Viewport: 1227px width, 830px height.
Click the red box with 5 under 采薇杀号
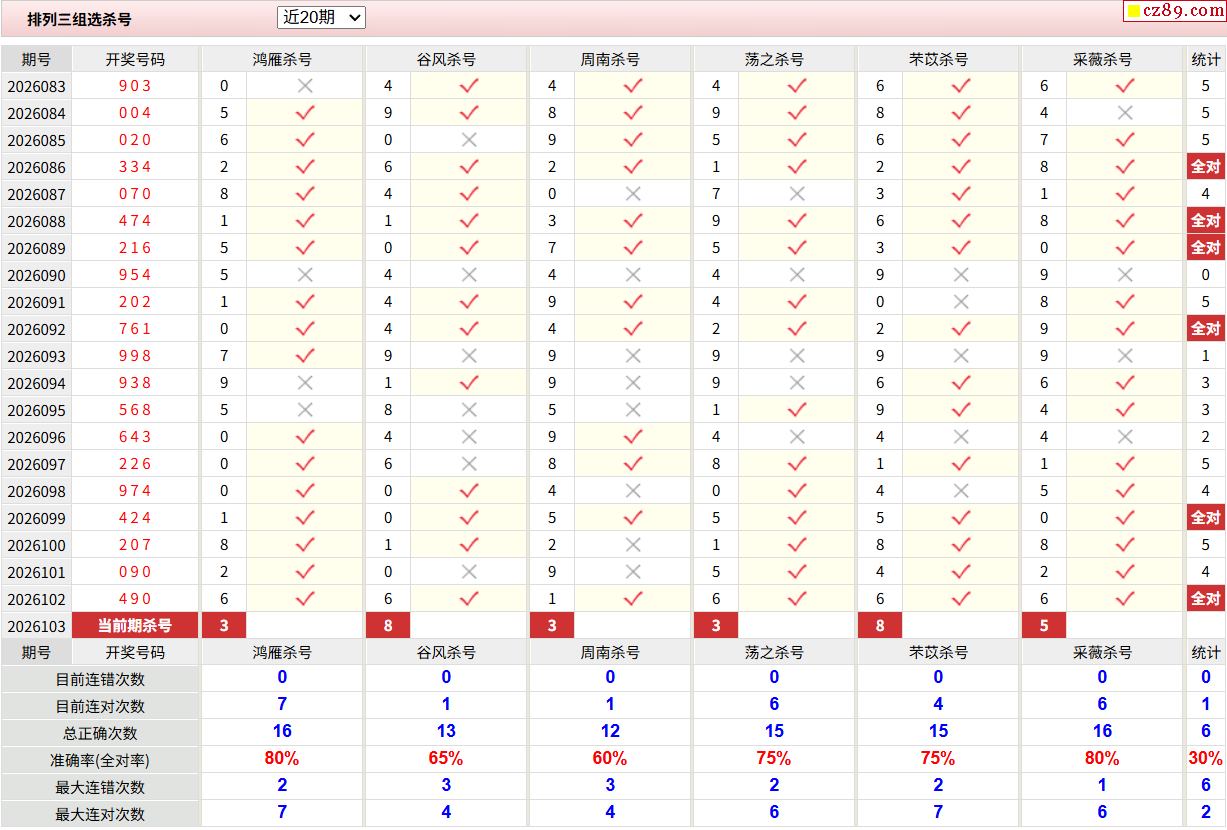[x=1044, y=626]
